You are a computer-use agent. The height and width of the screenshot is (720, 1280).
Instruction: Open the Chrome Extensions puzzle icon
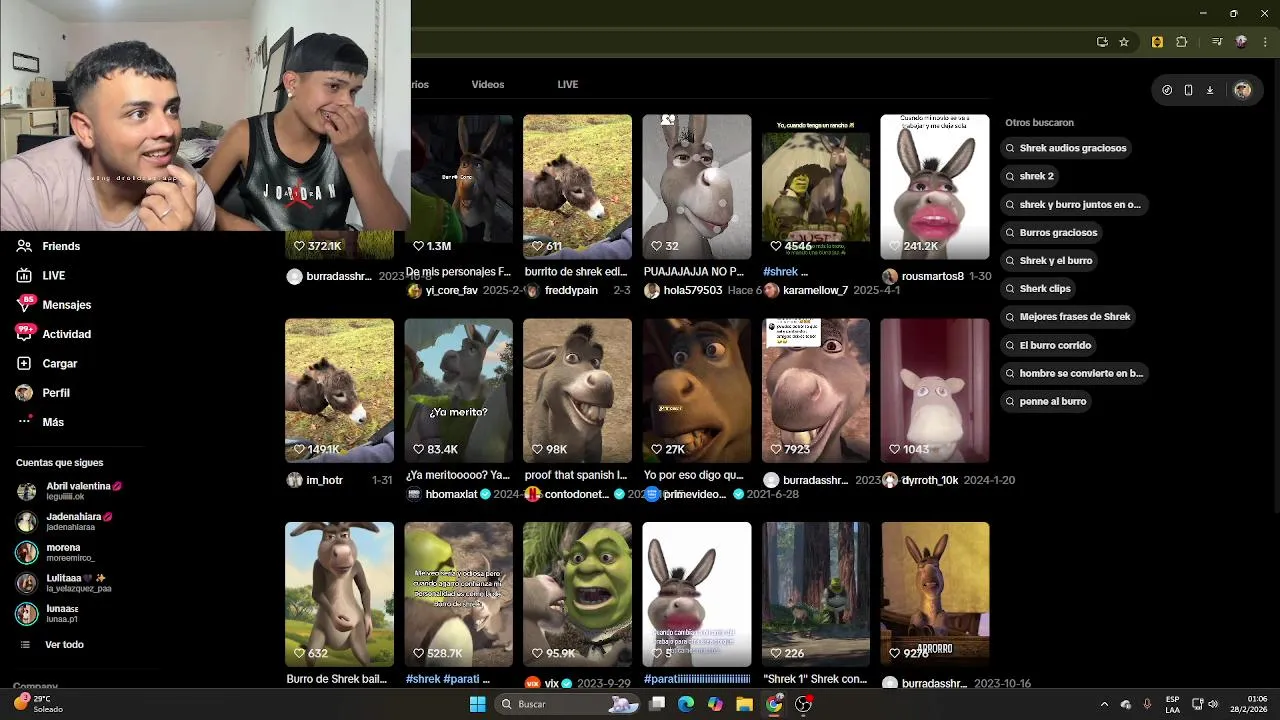coord(1181,42)
